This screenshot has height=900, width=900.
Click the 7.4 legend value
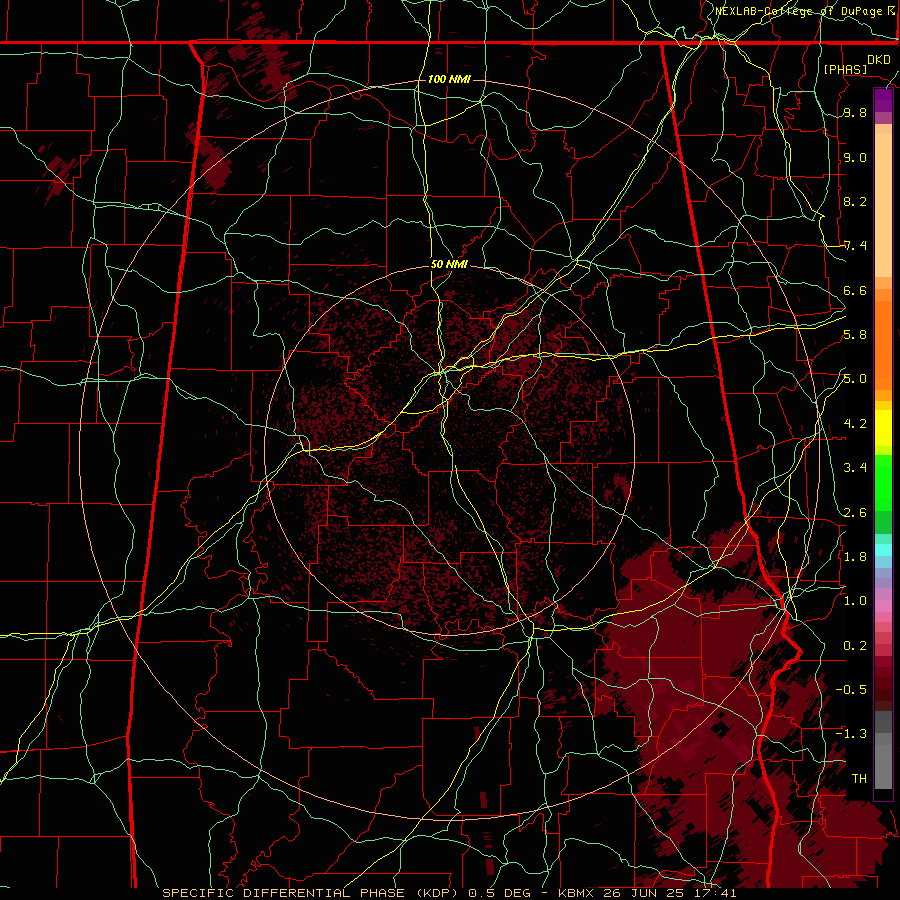pyautogui.click(x=855, y=246)
